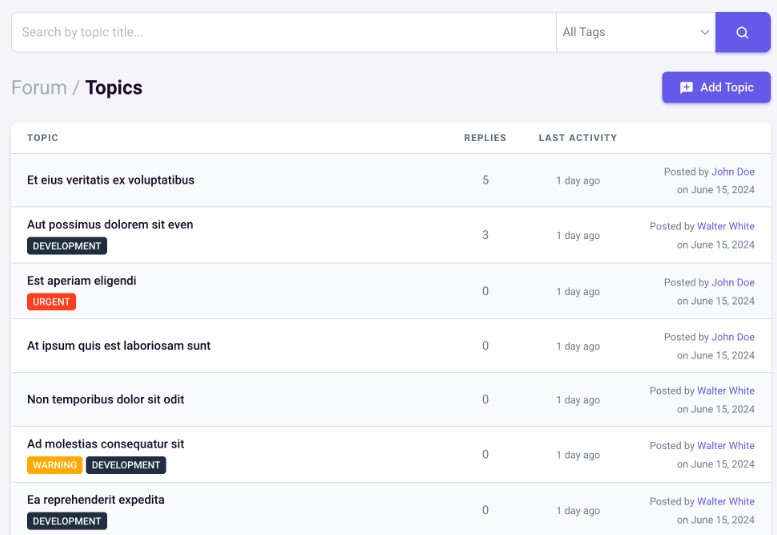Open topic Est aperiam eligendi
The height and width of the screenshot is (535, 777).
coord(81,281)
